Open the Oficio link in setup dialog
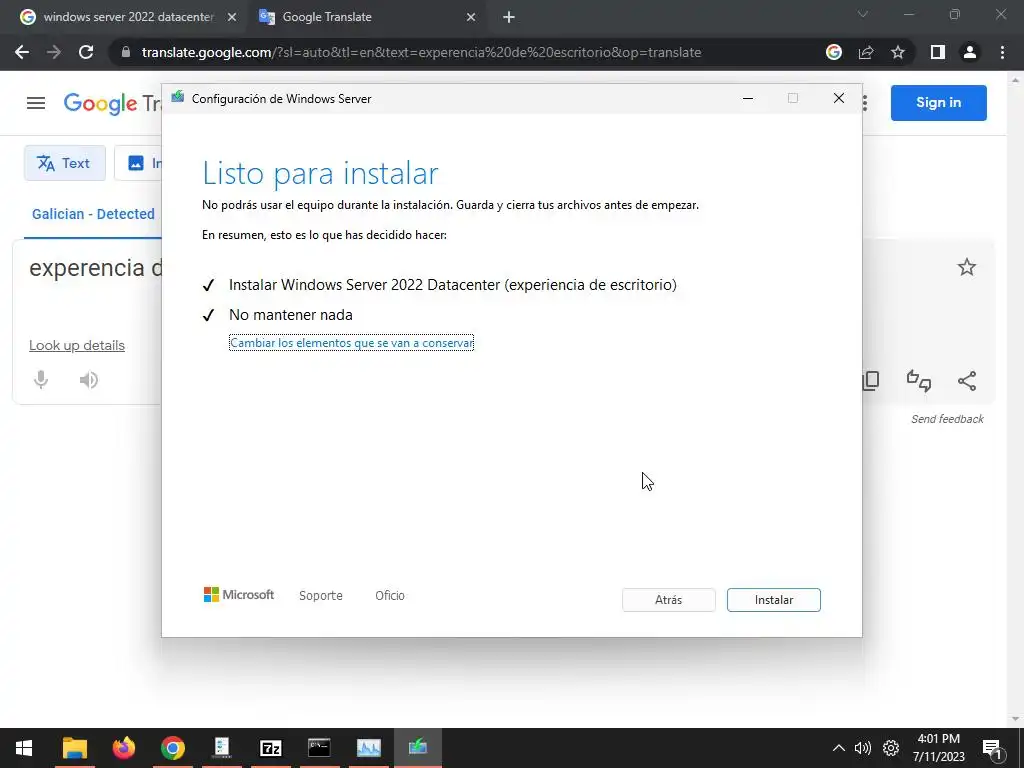This screenshot has height=768, width=1024. (390, 596)
